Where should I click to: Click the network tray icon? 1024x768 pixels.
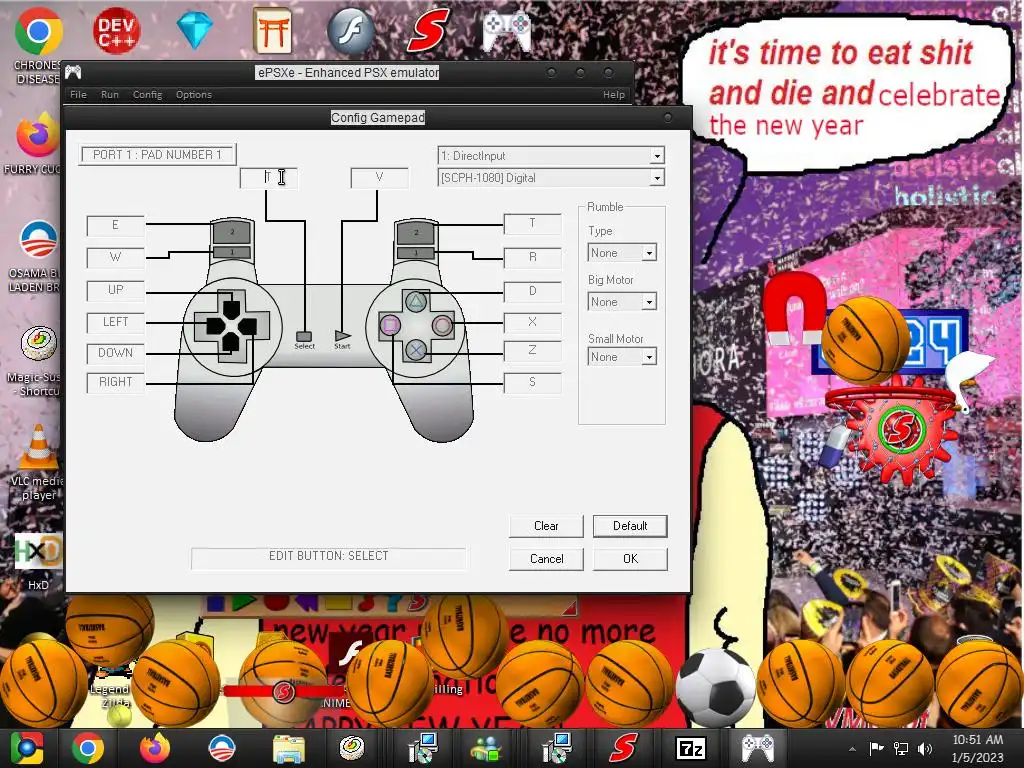pos(901,748)
